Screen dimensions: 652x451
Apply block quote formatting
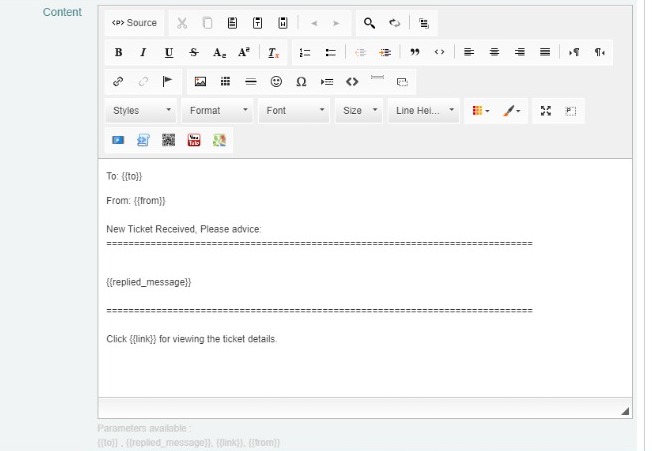pos(414,52)
